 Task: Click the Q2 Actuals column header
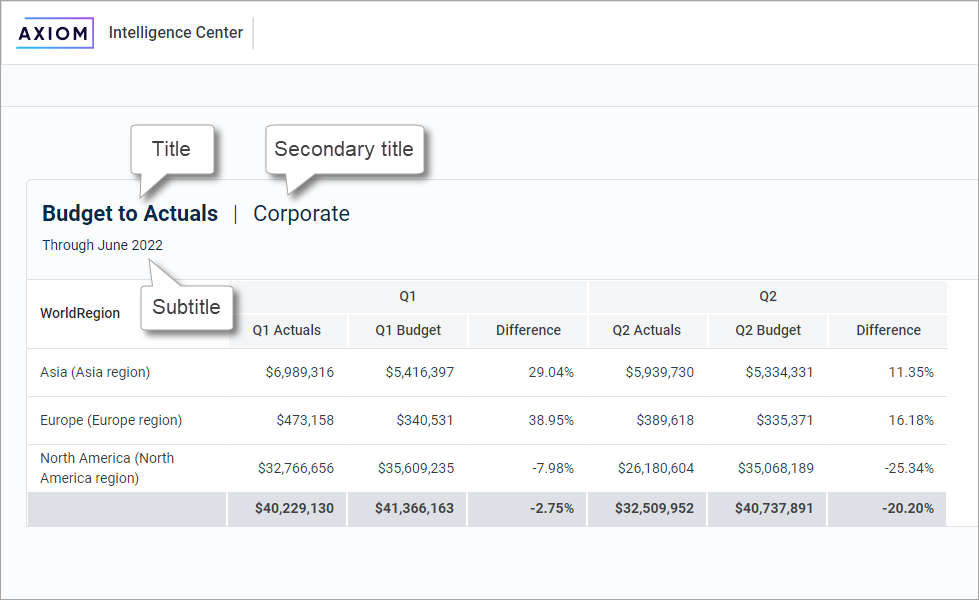[647, 330]
